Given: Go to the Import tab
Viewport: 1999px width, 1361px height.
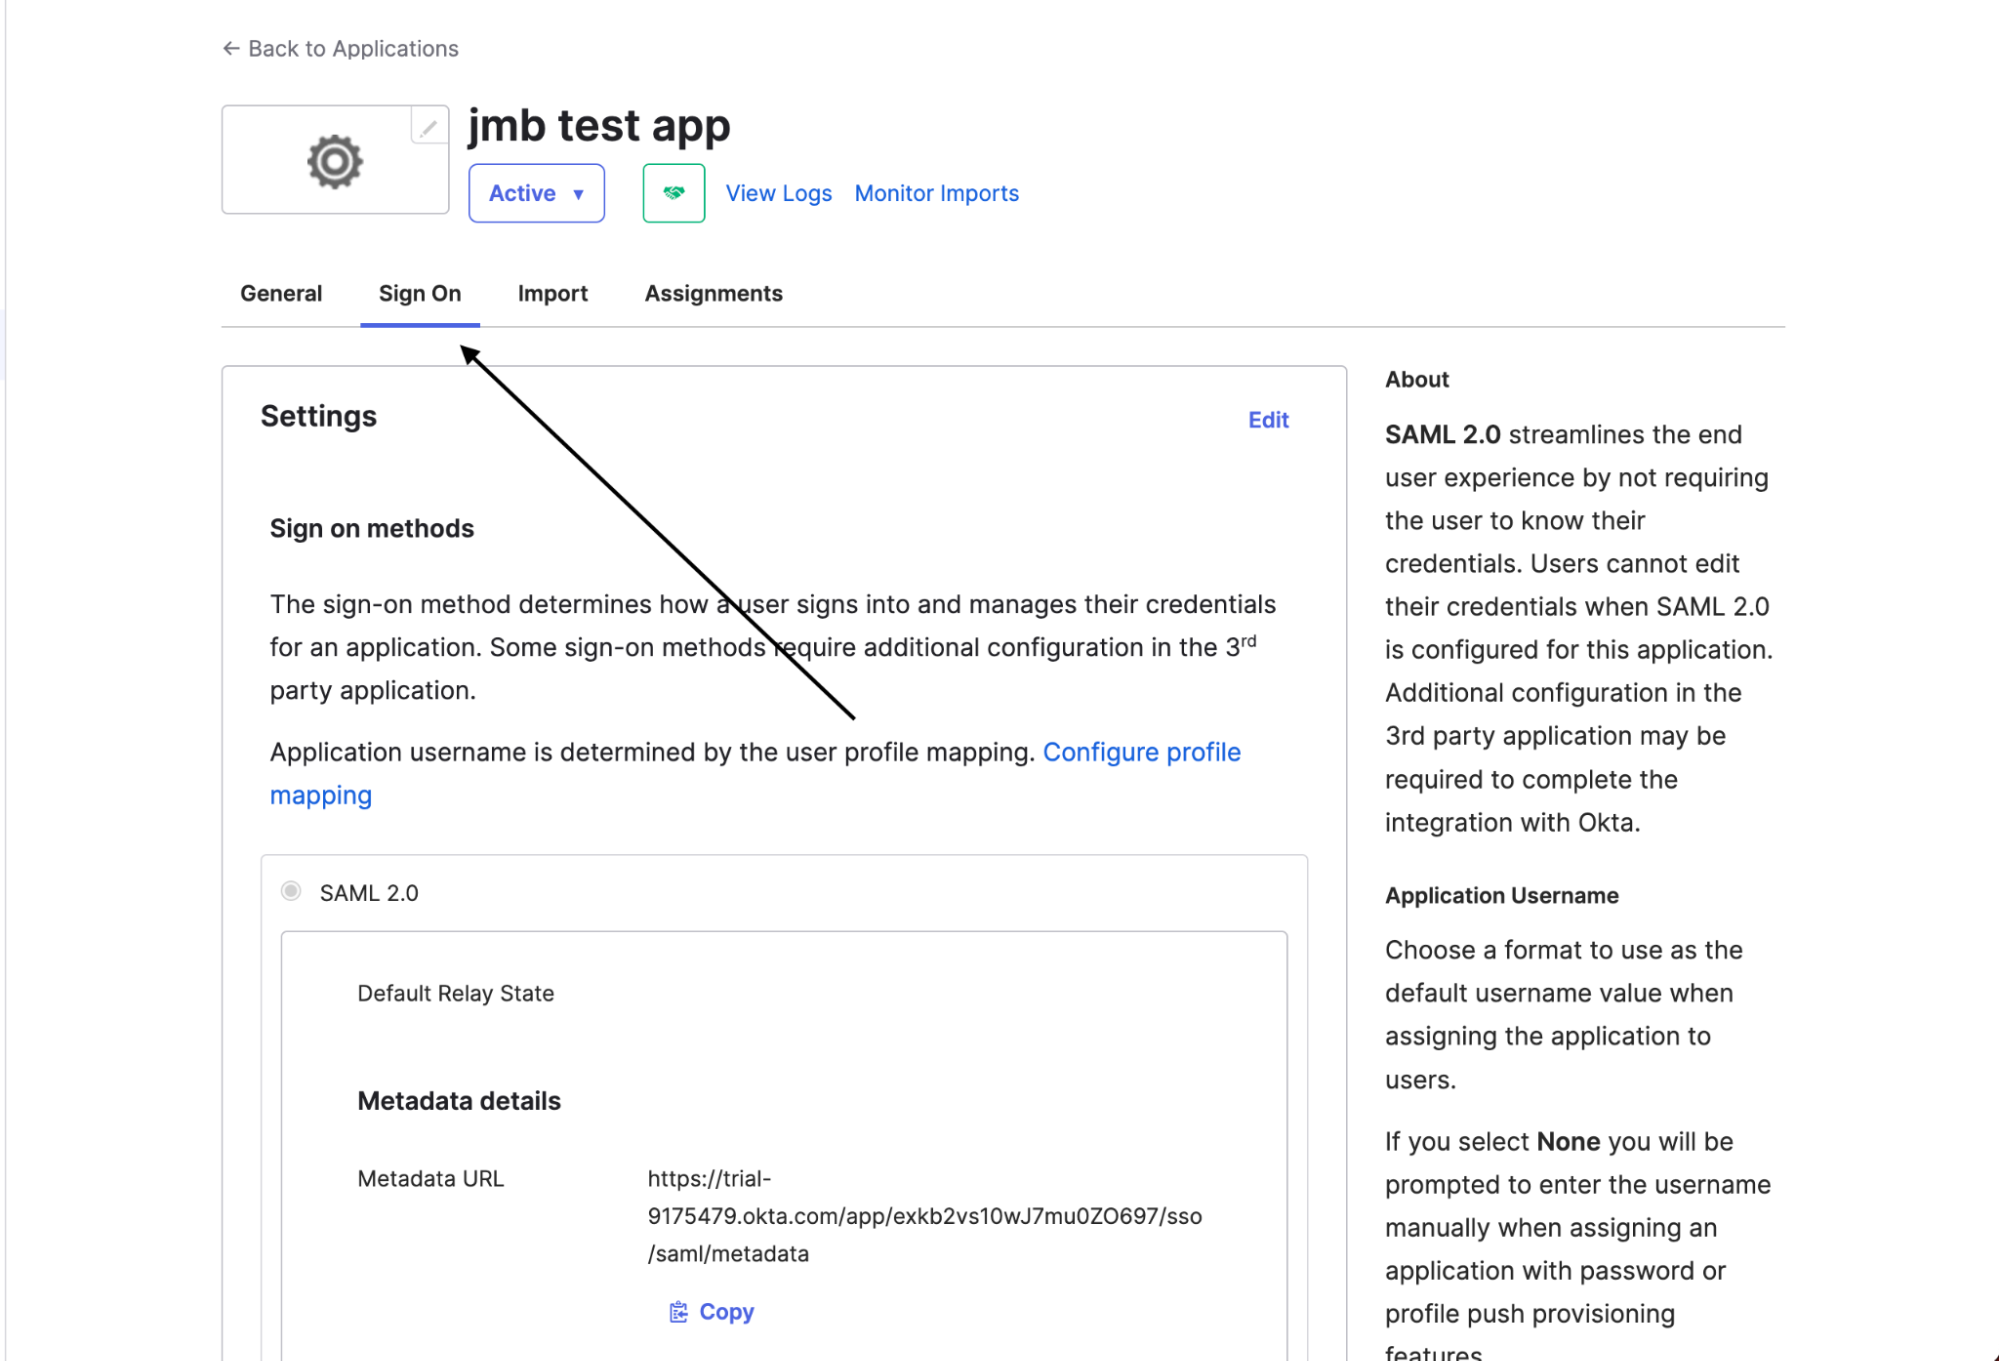Looking at the screenshot, I should pyautogui.click(x=553, y=293).
